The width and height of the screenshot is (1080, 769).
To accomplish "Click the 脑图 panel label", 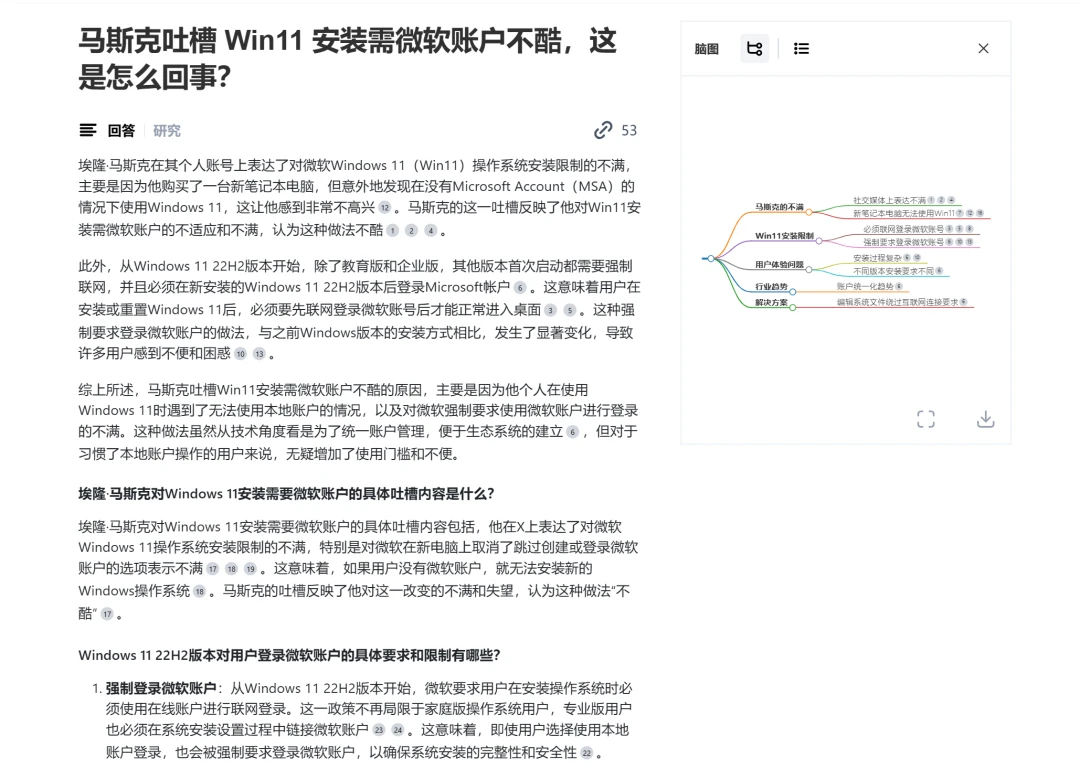I will pyautogui.click(x=707, y=49).
